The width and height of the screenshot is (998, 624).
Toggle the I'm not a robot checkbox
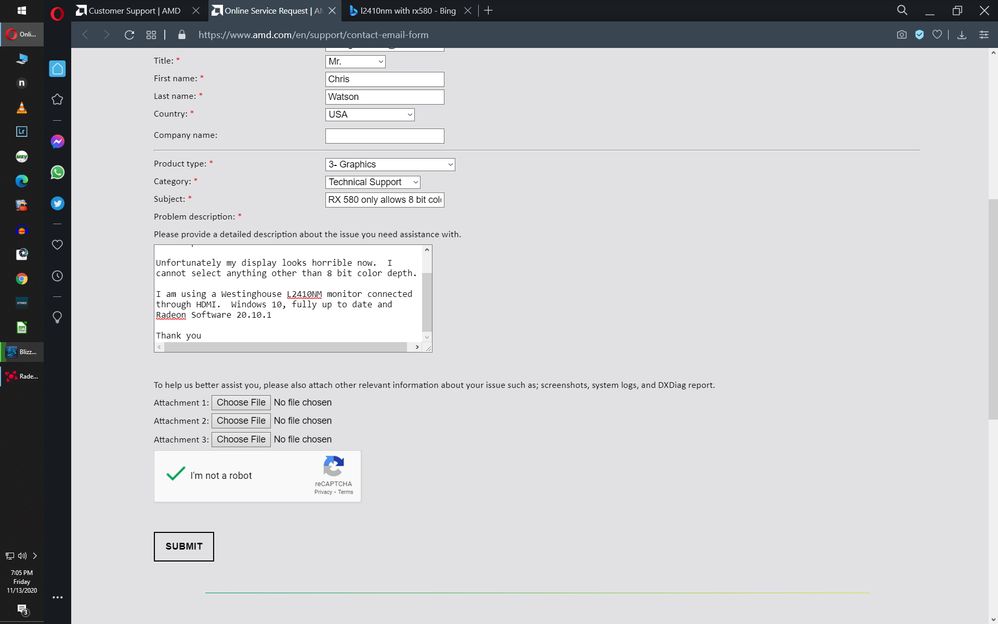[x=176, y=475]
